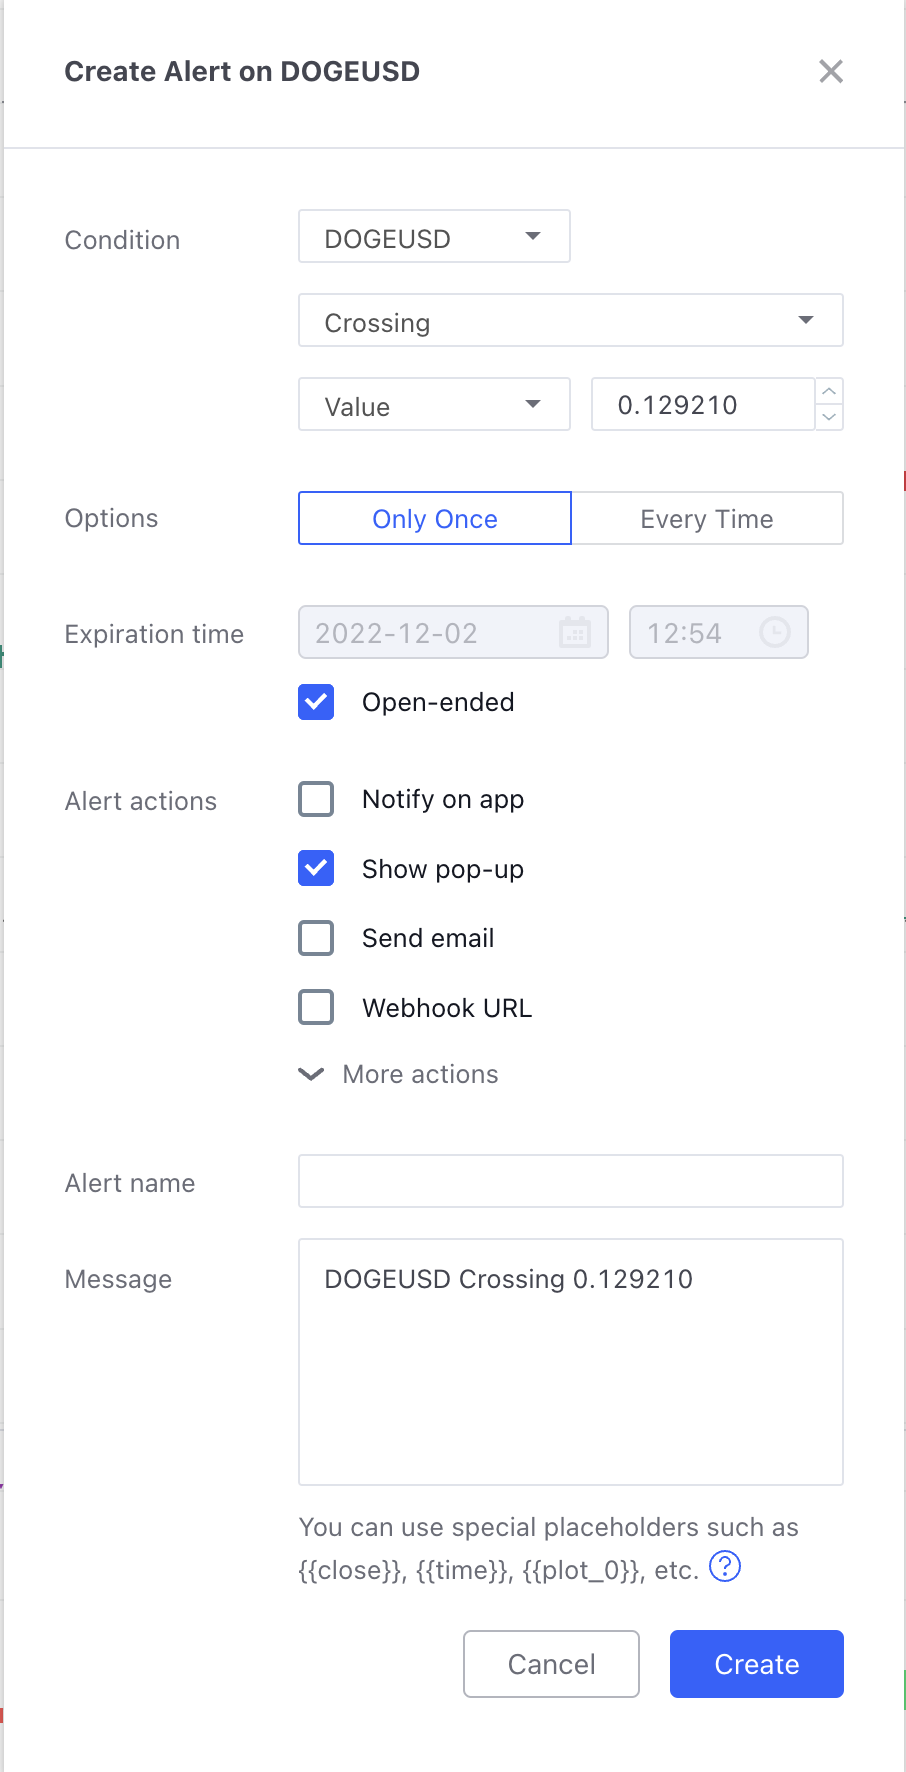
Task: Close the Create Alert dialog
Action: (831, 71)
